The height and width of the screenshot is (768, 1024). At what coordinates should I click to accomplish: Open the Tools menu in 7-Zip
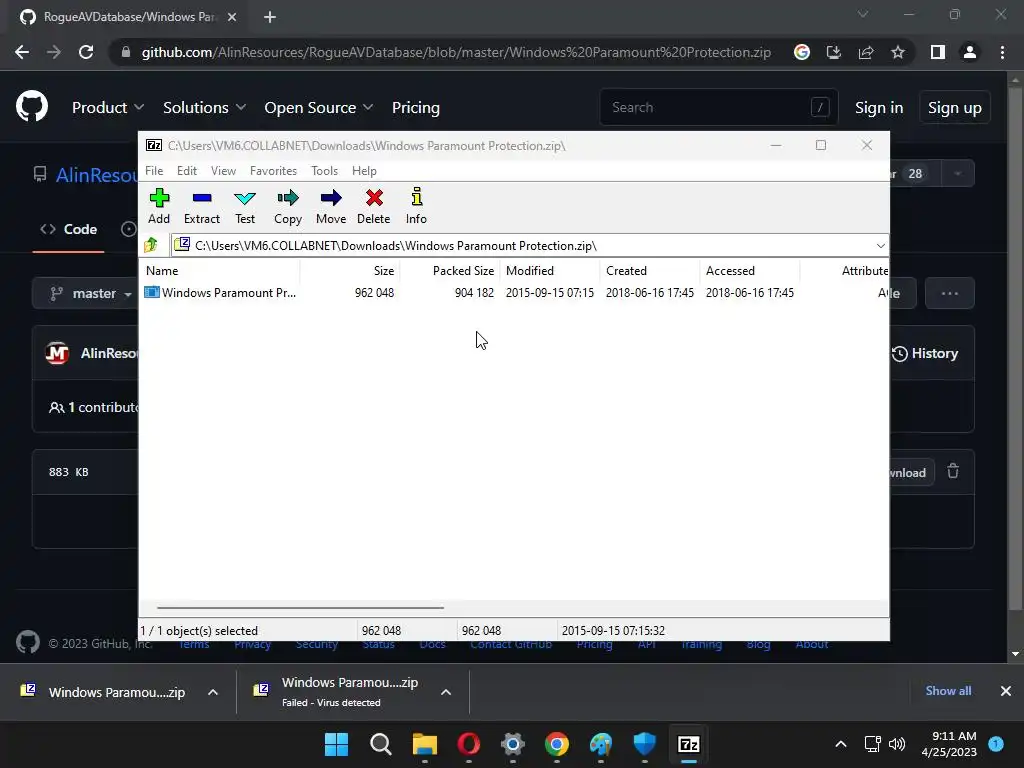coord(325,170)
